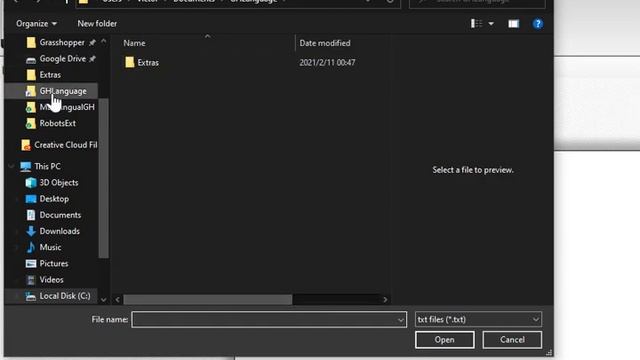The image size is (640, 360).
Task: Open Creative Cloud Files in sidebar
Action: (x=66, y=145)
